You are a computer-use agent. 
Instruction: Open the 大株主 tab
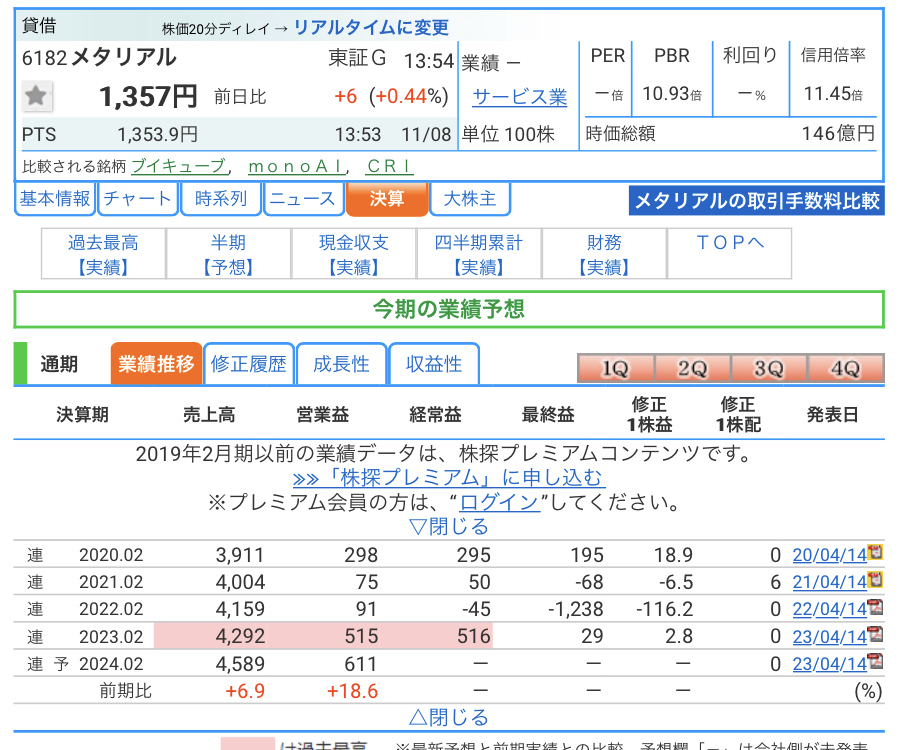[470, 199]
